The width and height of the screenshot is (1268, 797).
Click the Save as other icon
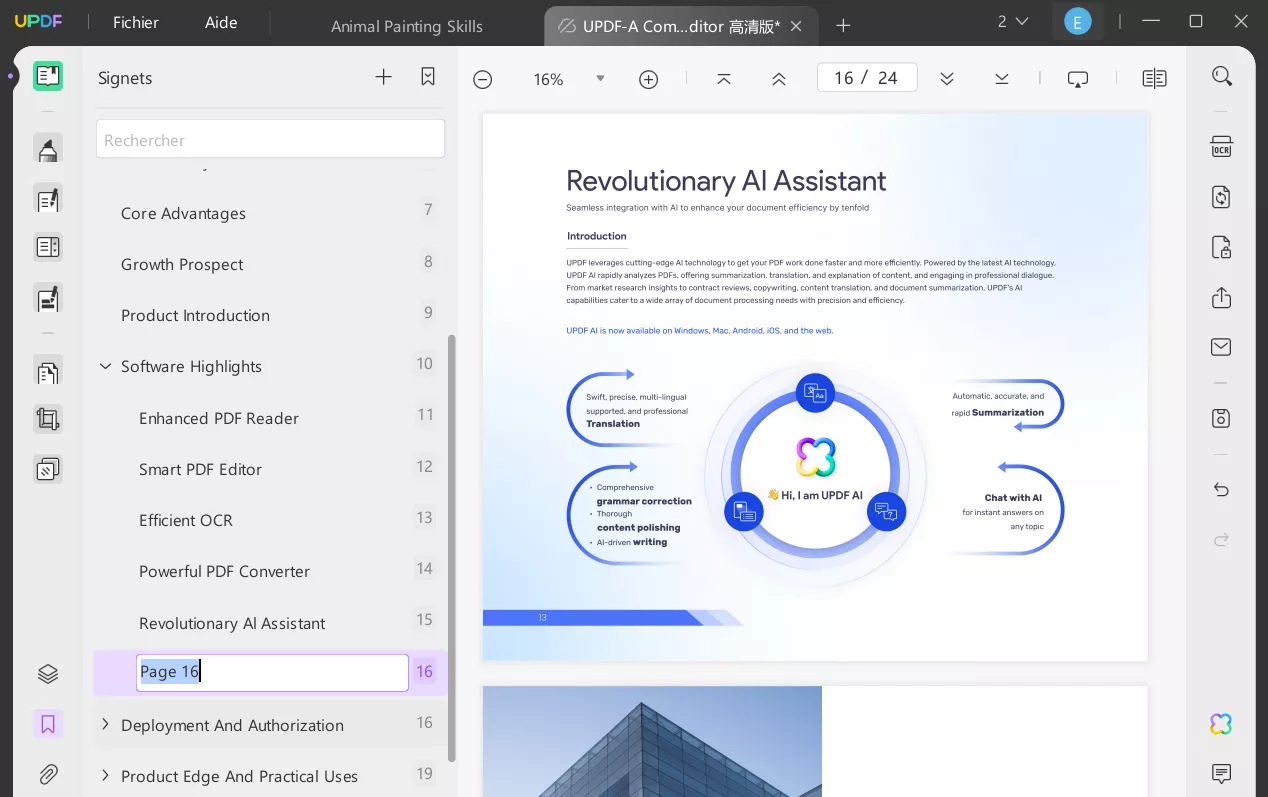(x=1221, y=418)
